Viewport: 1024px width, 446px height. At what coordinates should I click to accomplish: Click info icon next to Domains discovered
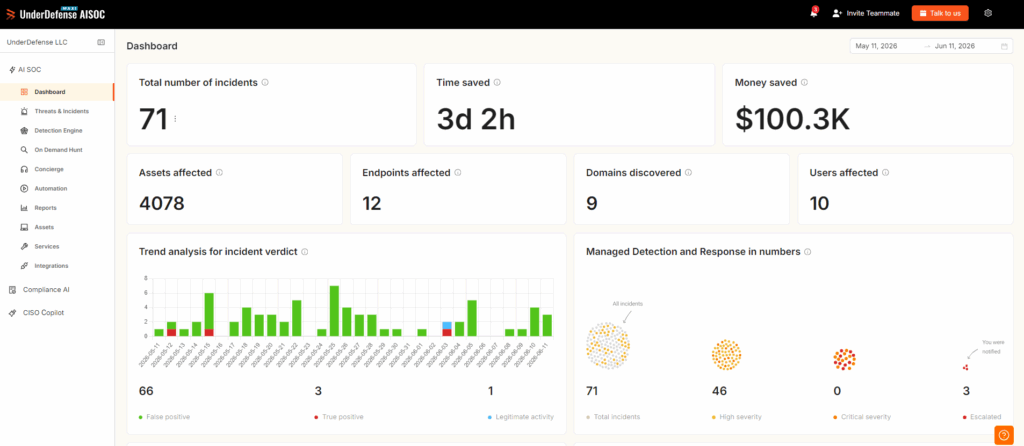[x=688, y=172]
